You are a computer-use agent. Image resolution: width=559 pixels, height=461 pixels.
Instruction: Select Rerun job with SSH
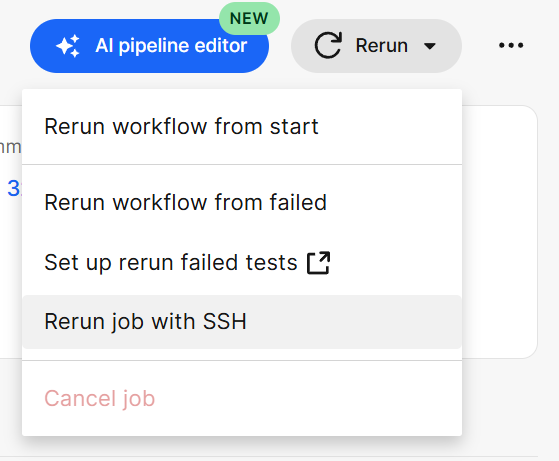click(x=242, y=322)
